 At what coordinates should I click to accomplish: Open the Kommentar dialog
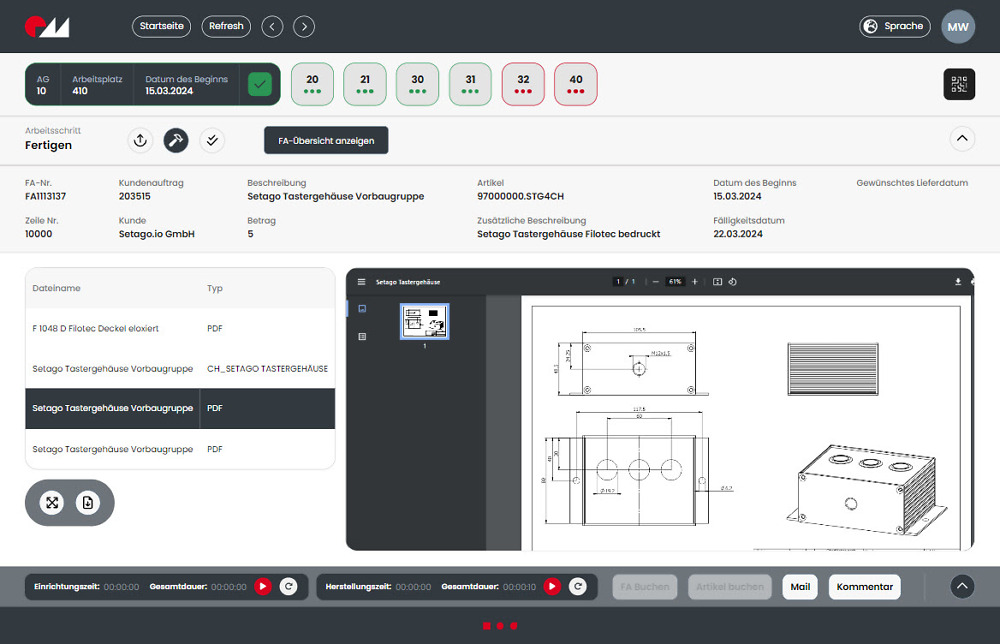tap(864, 587)
